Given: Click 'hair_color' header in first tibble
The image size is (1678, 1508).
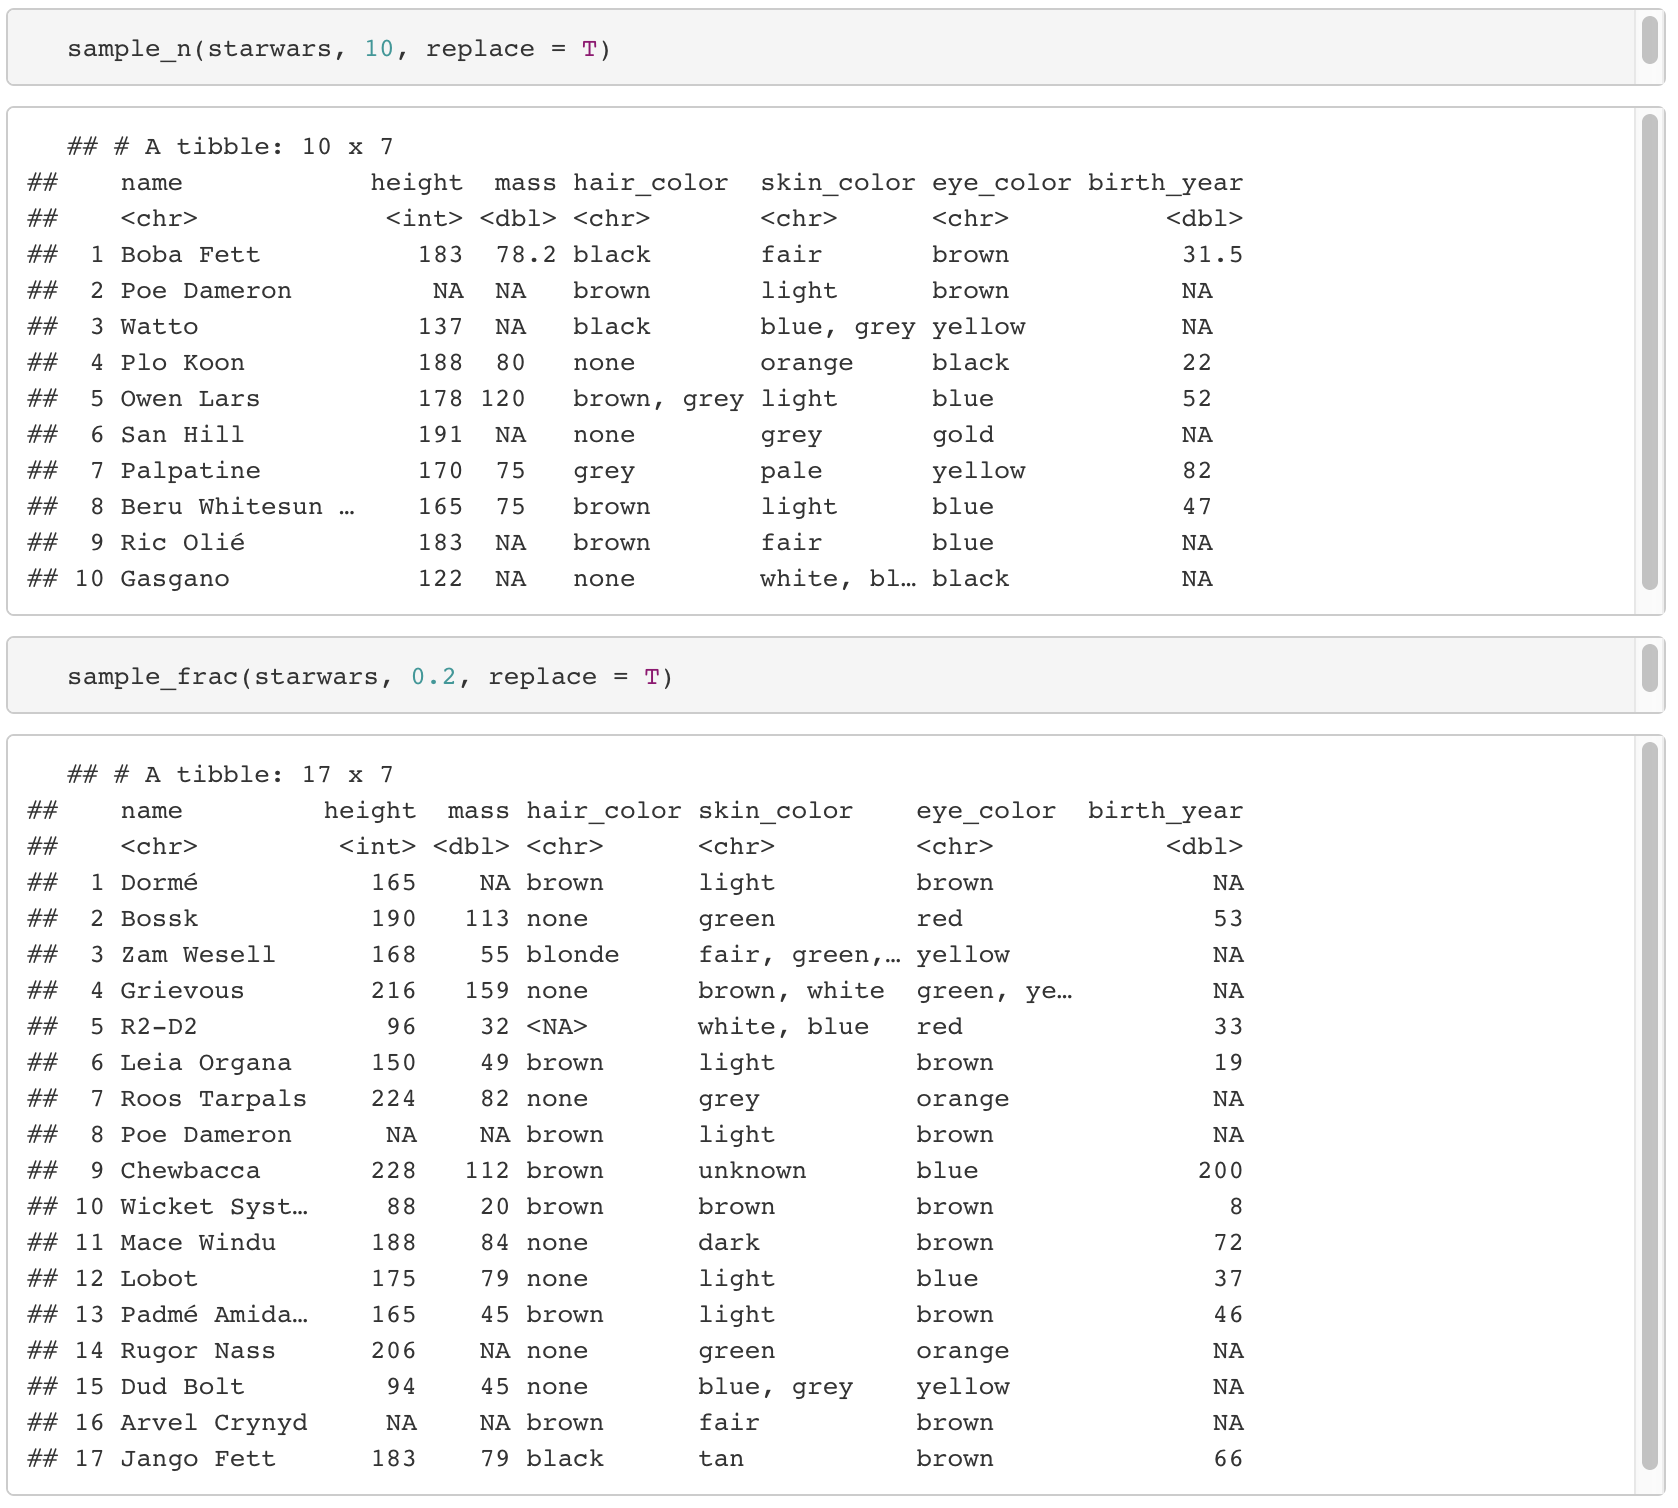Looking at the screenshot, I should [651, 183].
